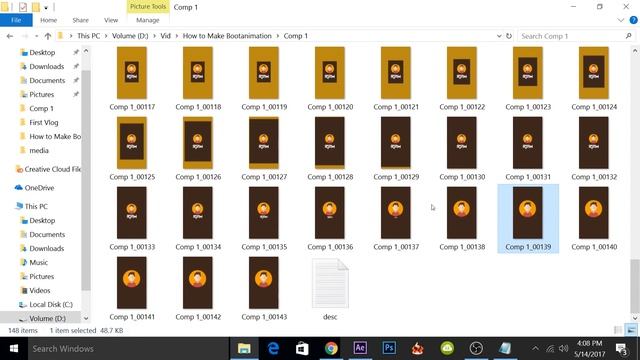
Task: Open the Share ribbon tab
Action: tap(80, 20)
